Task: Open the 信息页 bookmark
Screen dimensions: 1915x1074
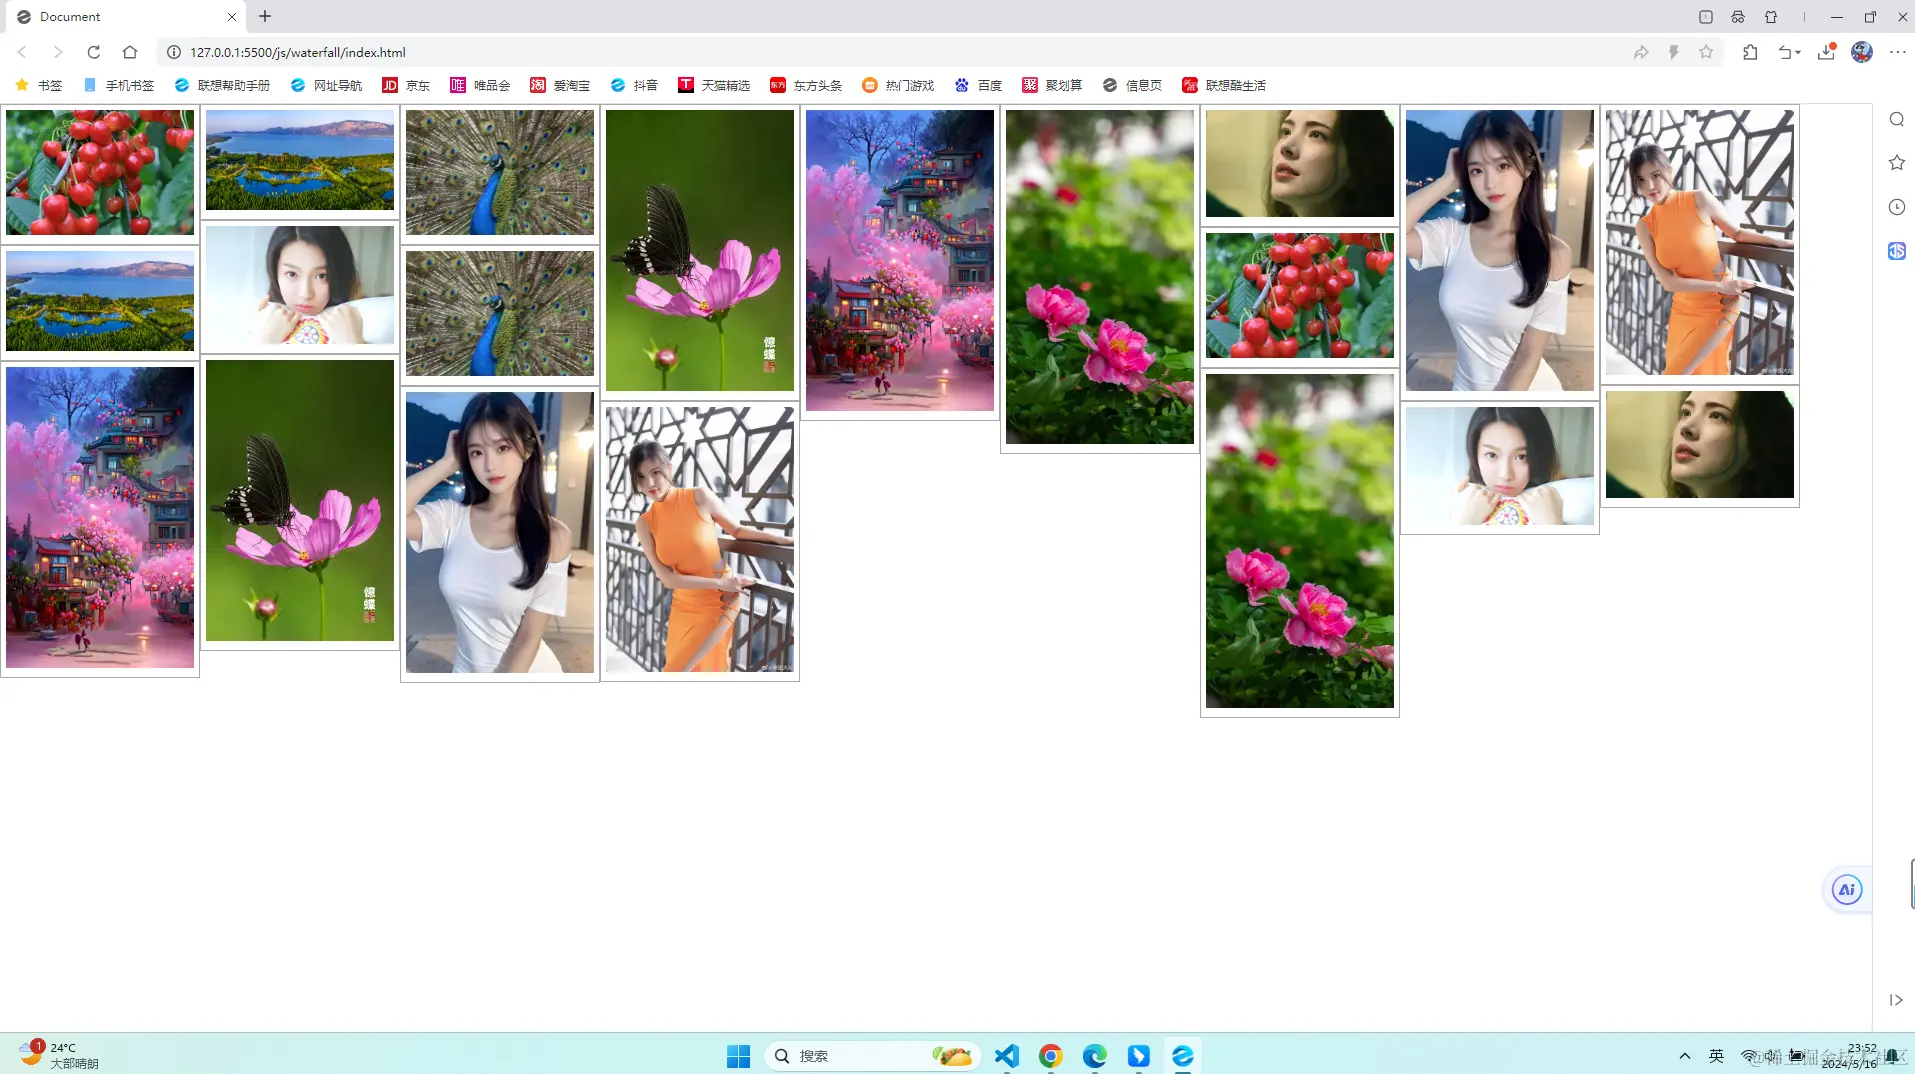Action: 1132,85
